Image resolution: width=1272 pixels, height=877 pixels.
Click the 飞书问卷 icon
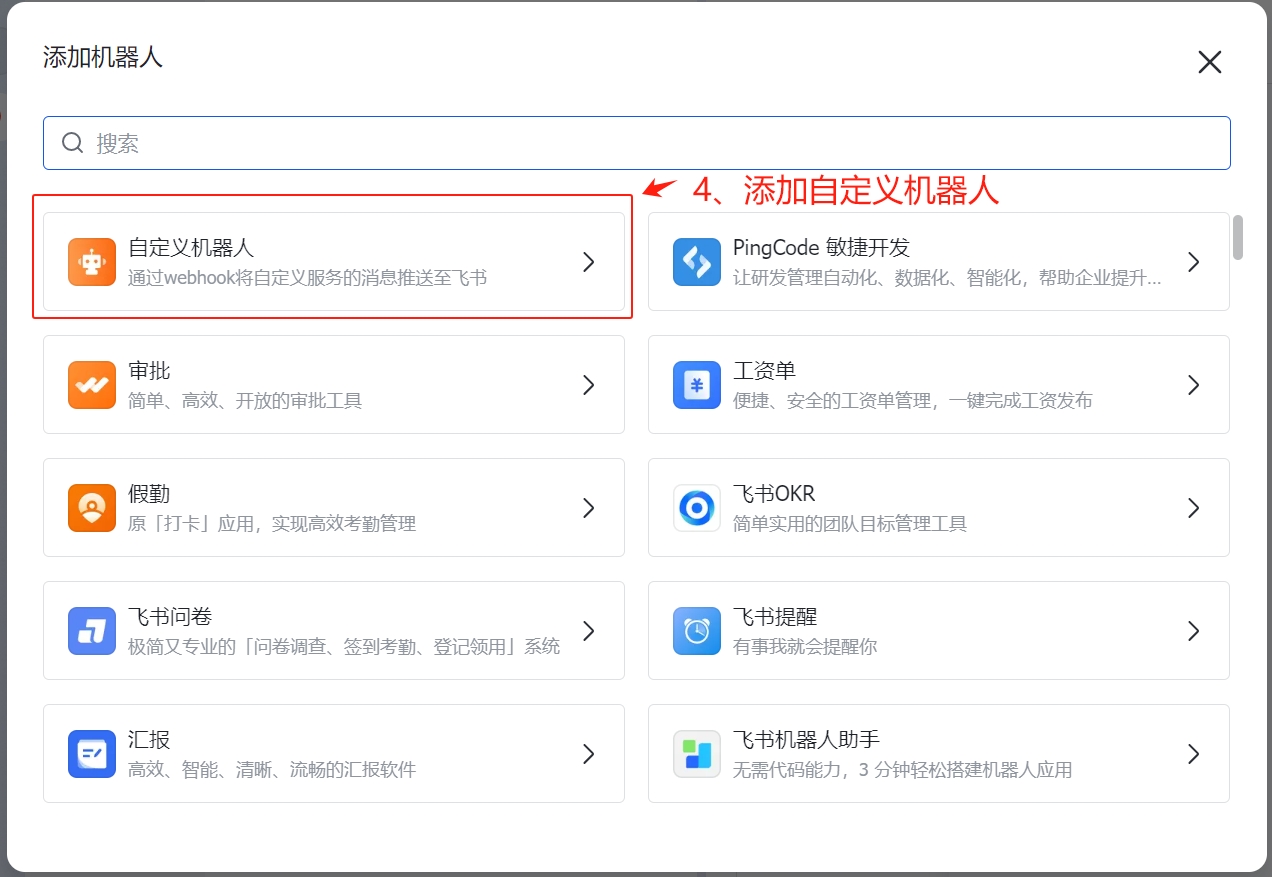(92, 631)
